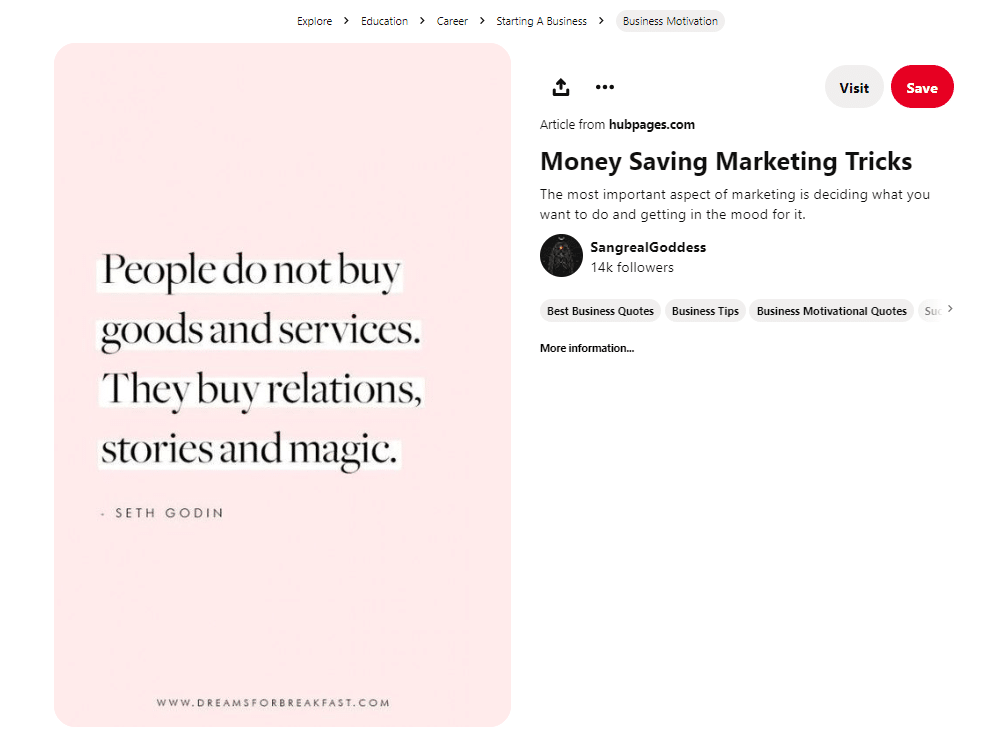Select the Business Tips tag
The height and width of the screenshot is (746, 987).
tap(705, 311)
